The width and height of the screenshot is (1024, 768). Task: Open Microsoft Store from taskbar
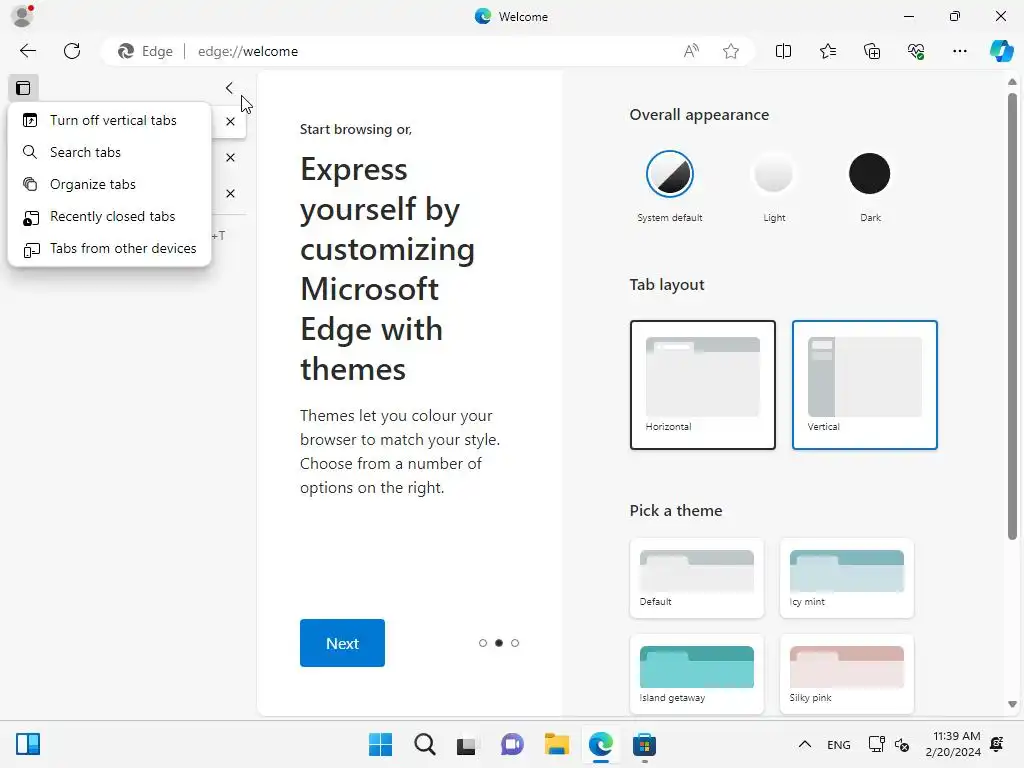click(x=644, y=744)
